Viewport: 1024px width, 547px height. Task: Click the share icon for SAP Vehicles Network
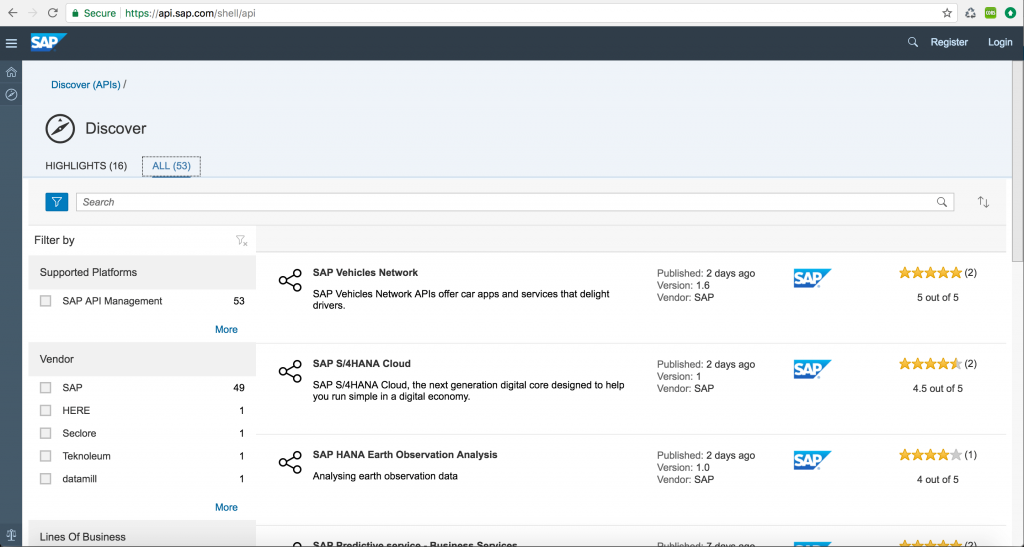pyautogui.click(x=290, y=280)
